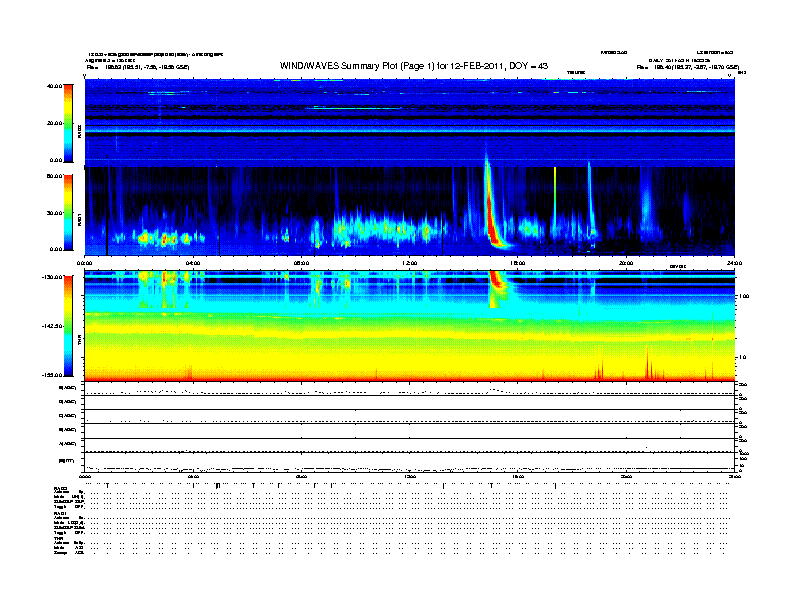This screenshot has height=612, width=792.
Task: Click the GSE position text at top right
Action: [x=687, y=67]
